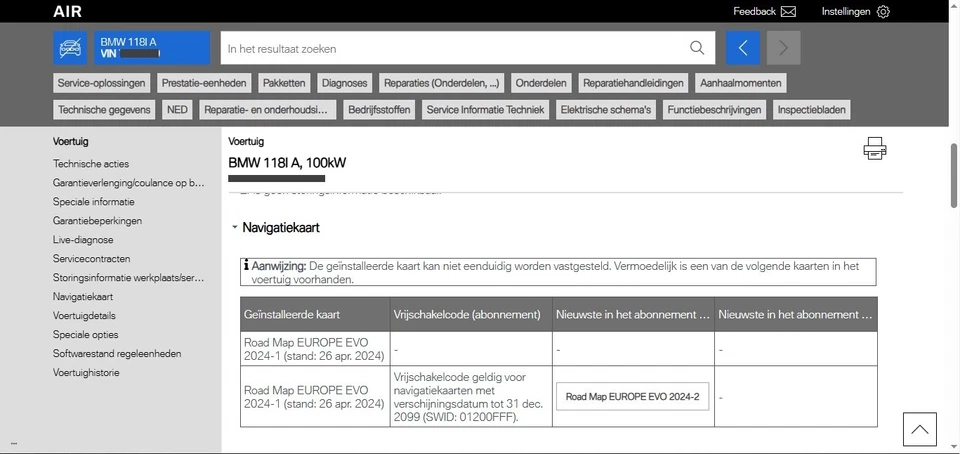The width and height of the screenshot is (960, 454).
Task: Select the BMW 118I A vehicle tile
Action: [x=152, y=48]
